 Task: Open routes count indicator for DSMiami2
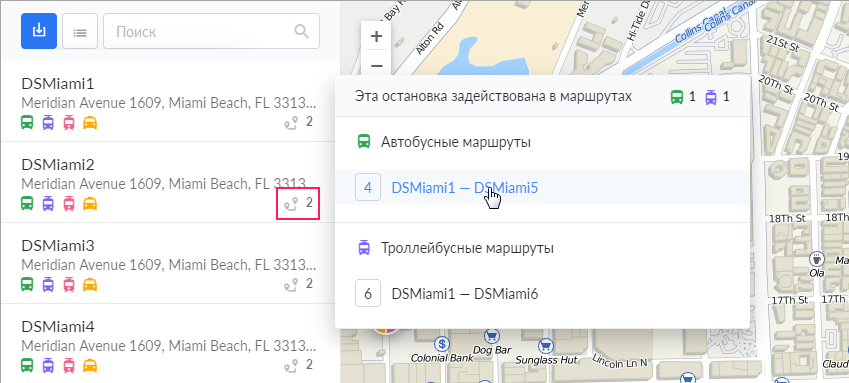[298, 203]
